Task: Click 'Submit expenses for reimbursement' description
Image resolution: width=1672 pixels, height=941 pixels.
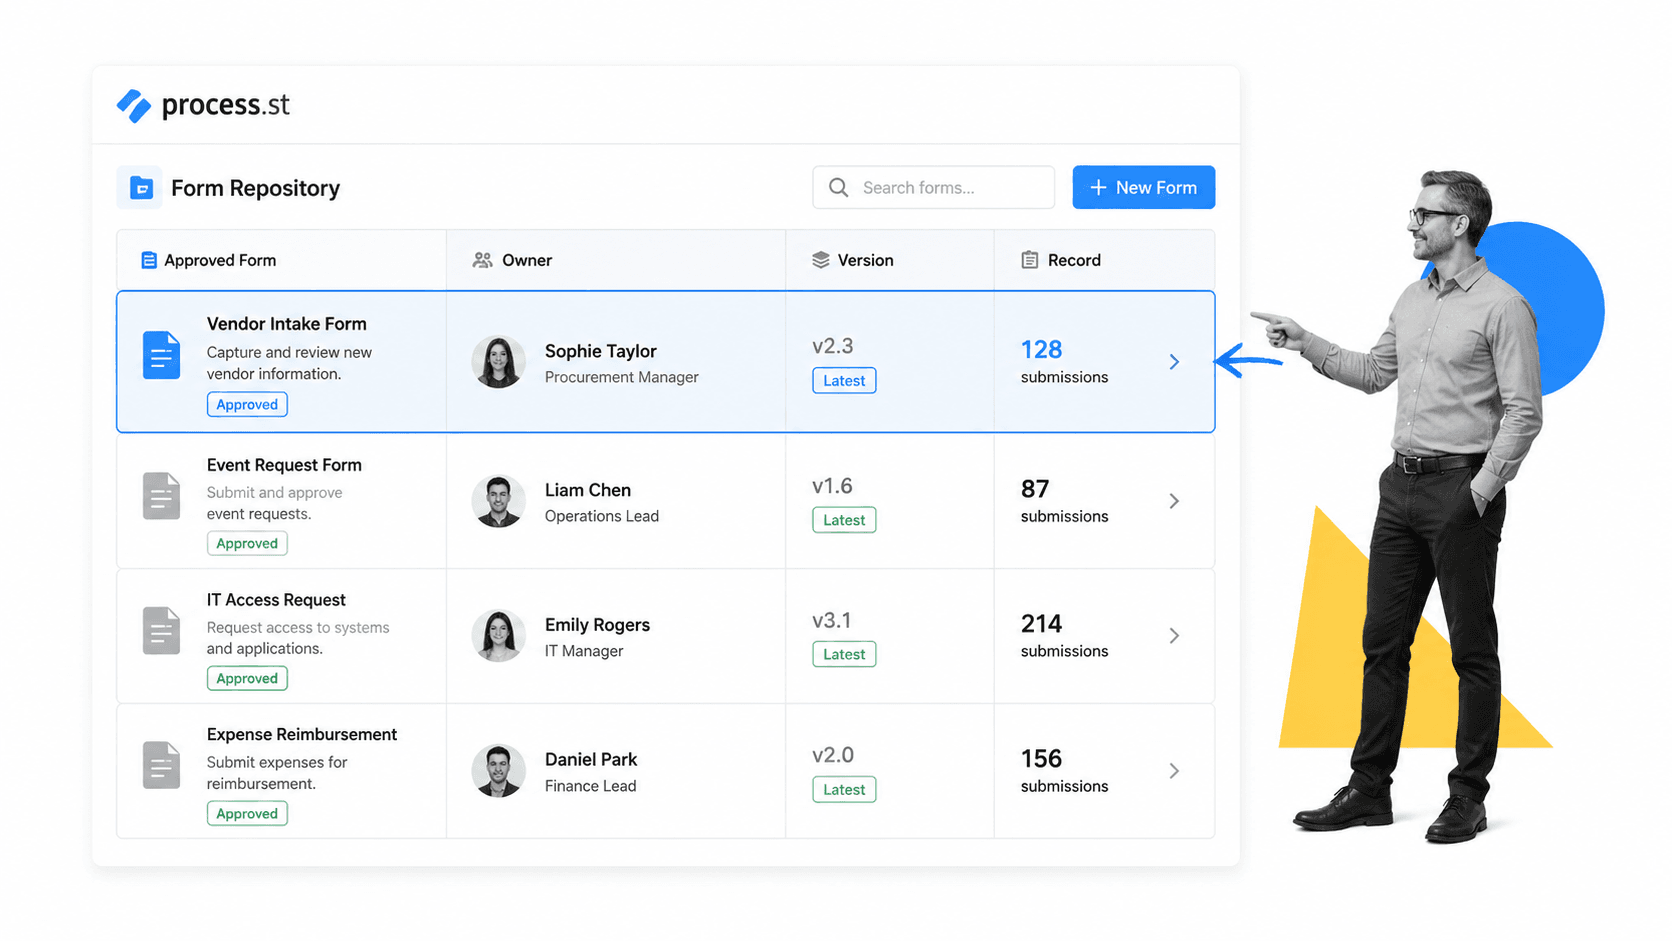Action: [277, 773]
